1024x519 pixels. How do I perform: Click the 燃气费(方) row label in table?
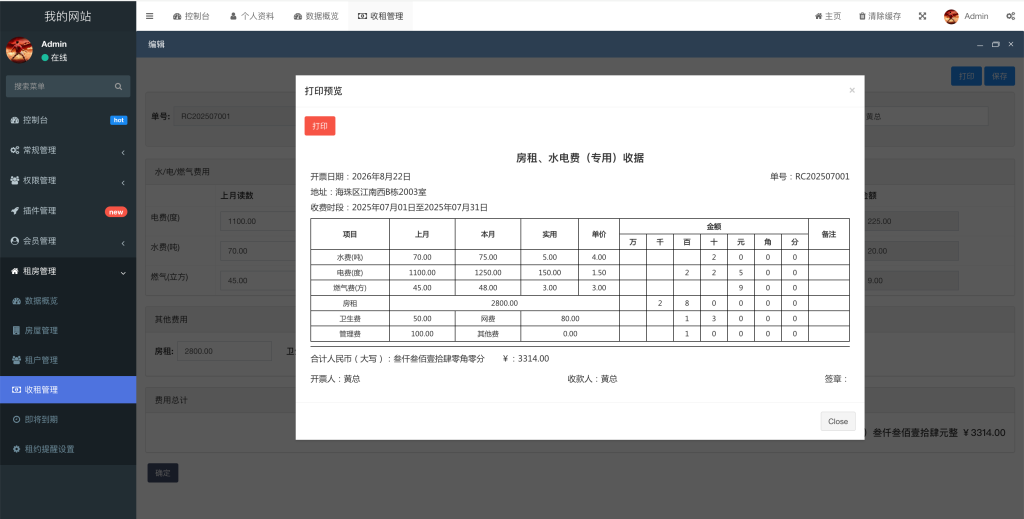click(349, 288)
